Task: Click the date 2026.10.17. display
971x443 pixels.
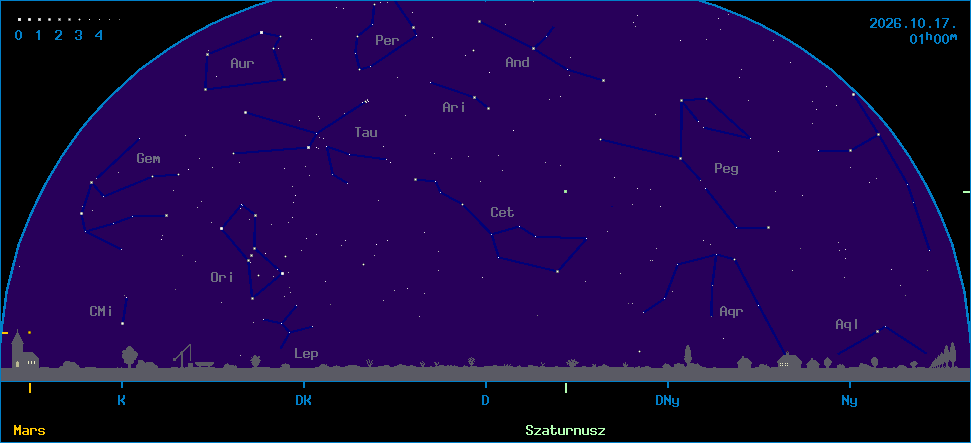Action: pyautogui.click(x=913, y=24)
